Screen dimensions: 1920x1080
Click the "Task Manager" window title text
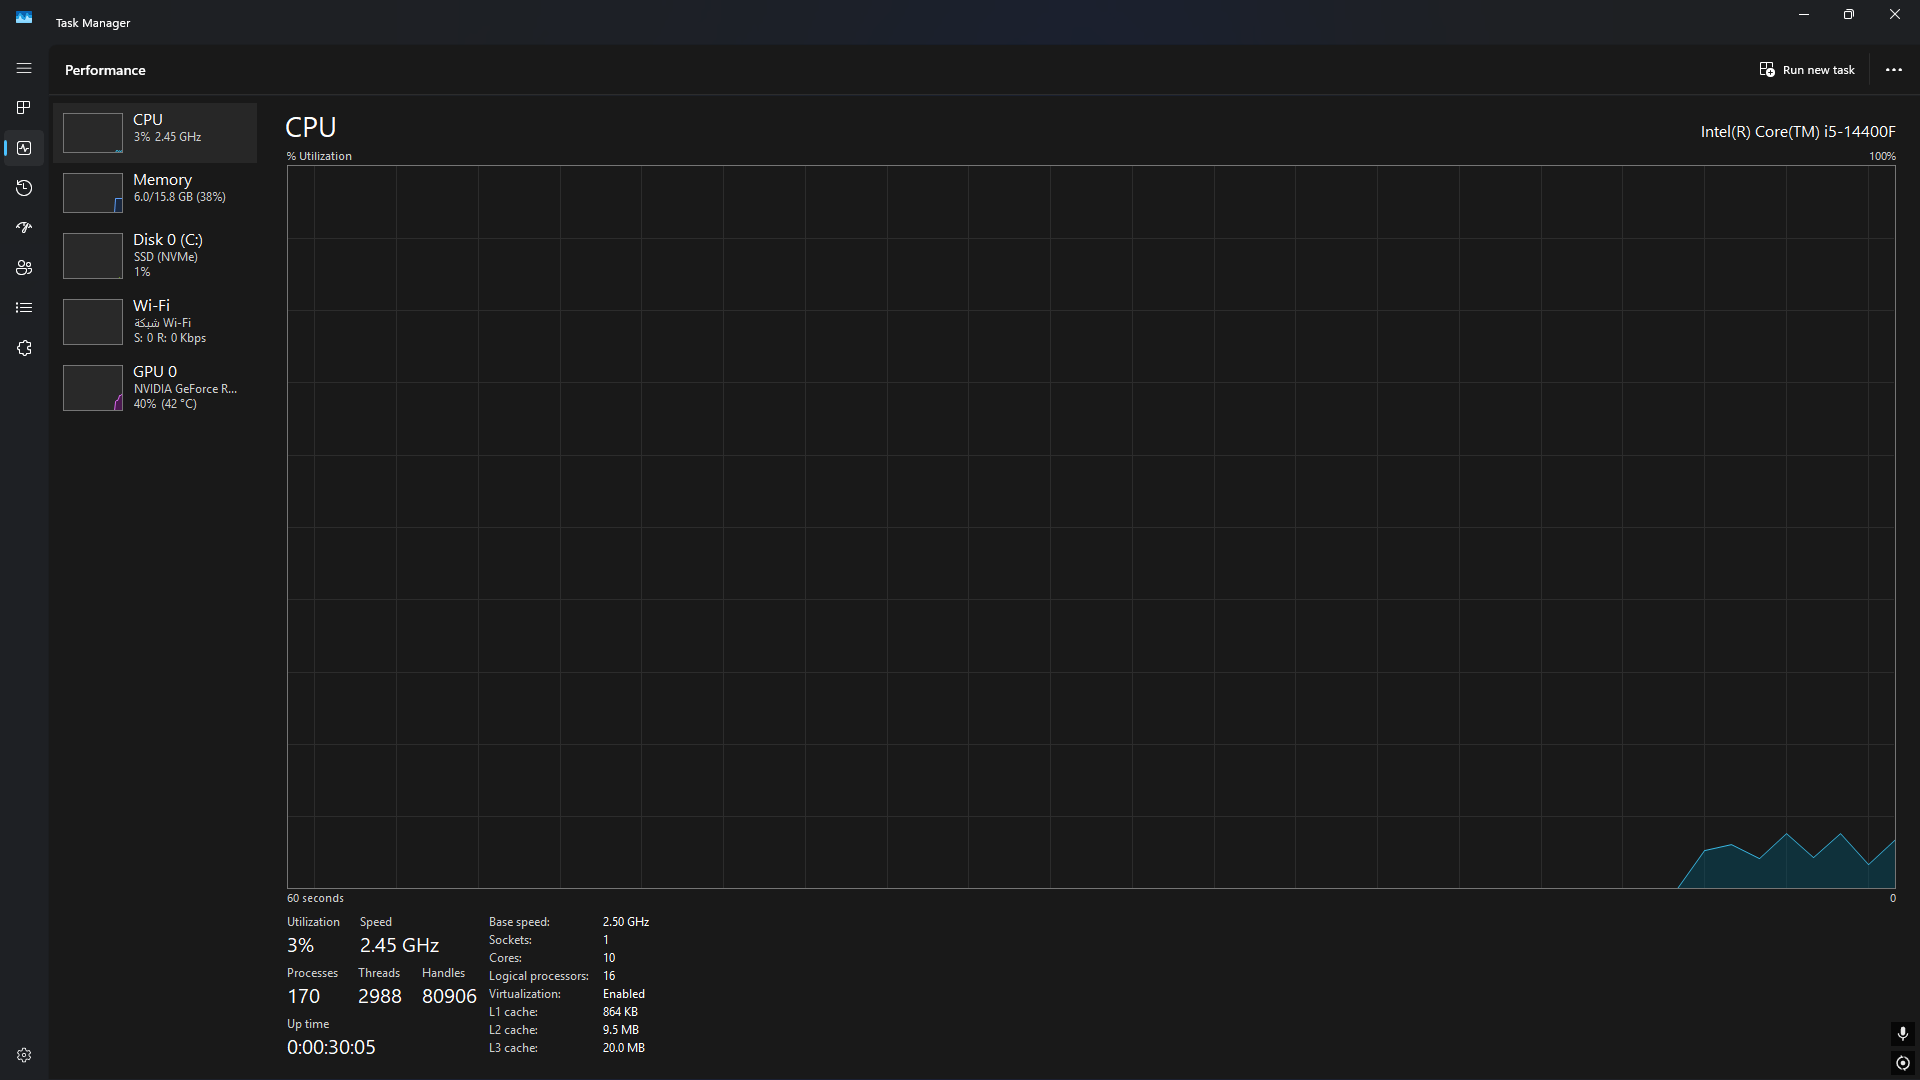pyautogui.click(x=93, y=22)
